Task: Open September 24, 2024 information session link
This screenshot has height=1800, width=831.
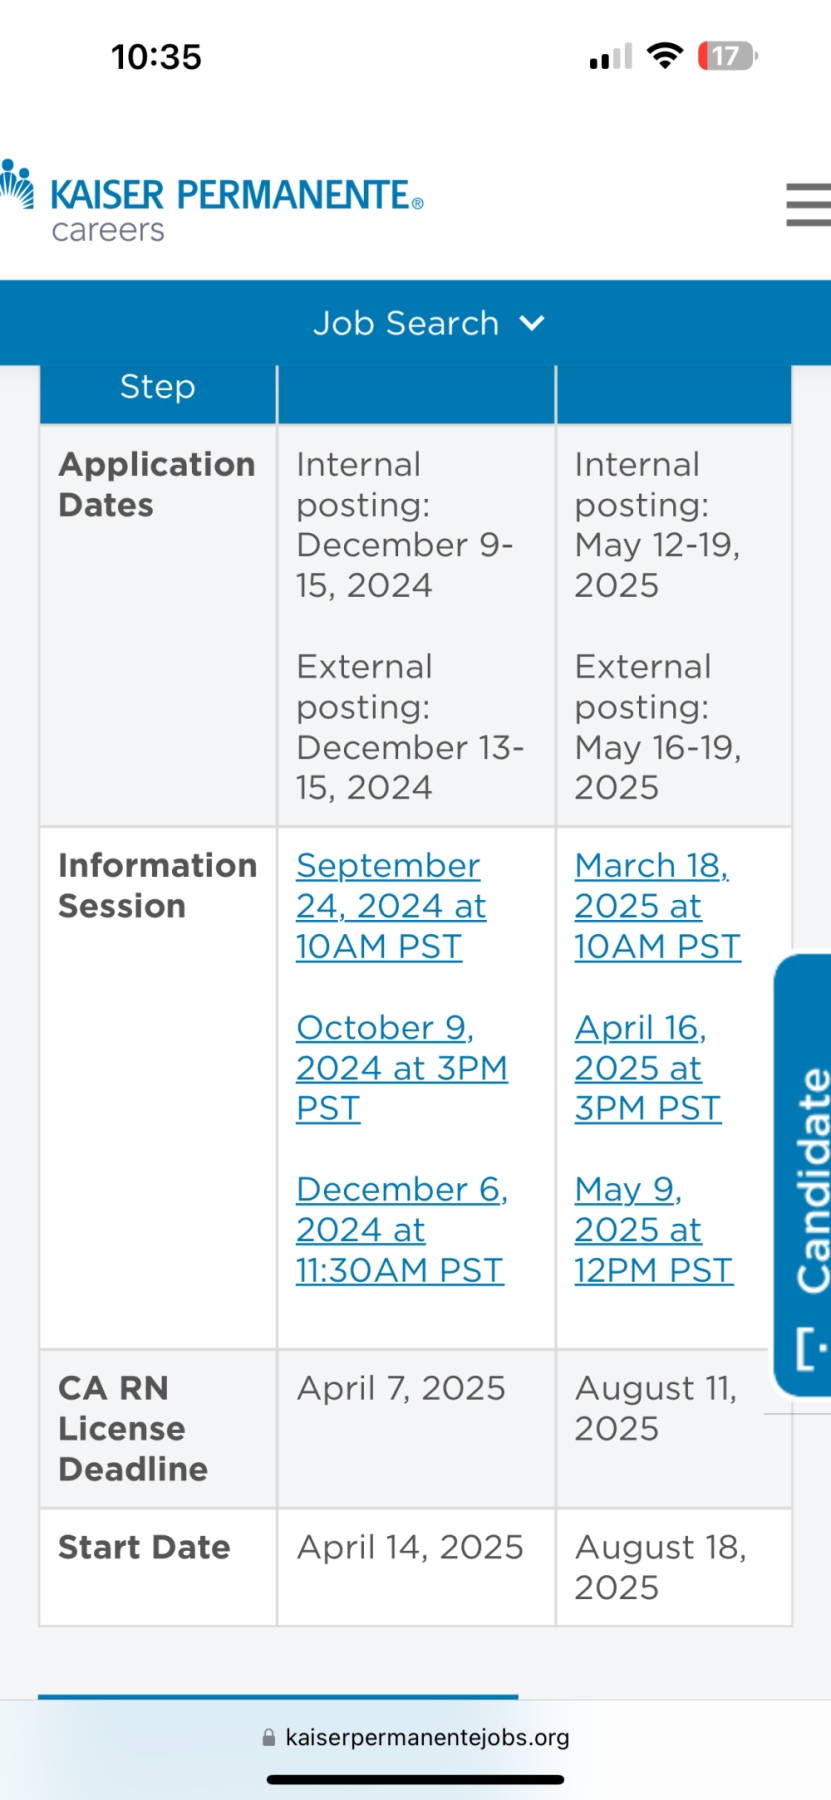Action: (390, 906)
